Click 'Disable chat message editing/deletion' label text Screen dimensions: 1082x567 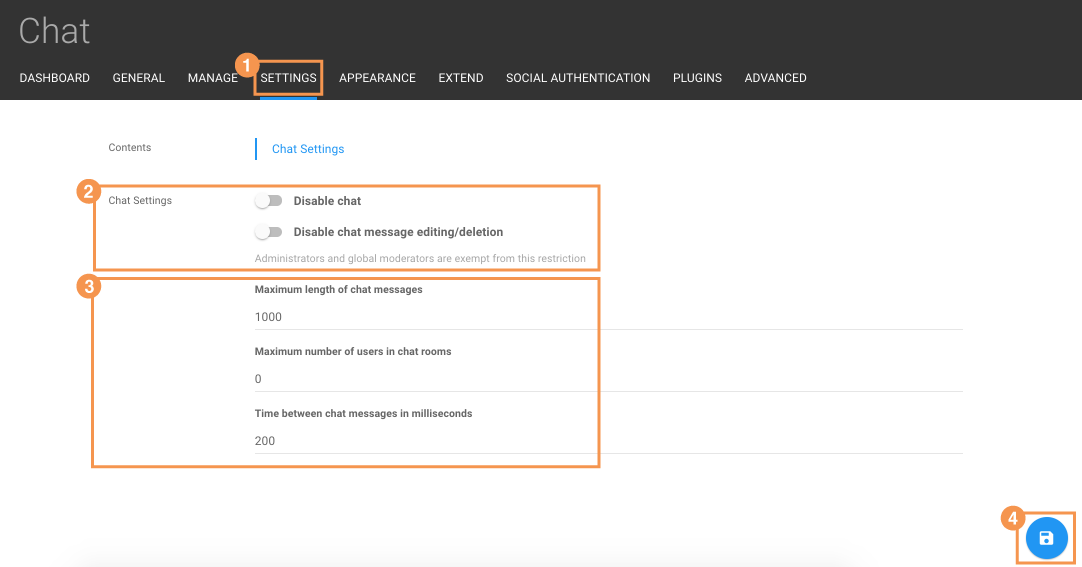click(x=398, y=232)
